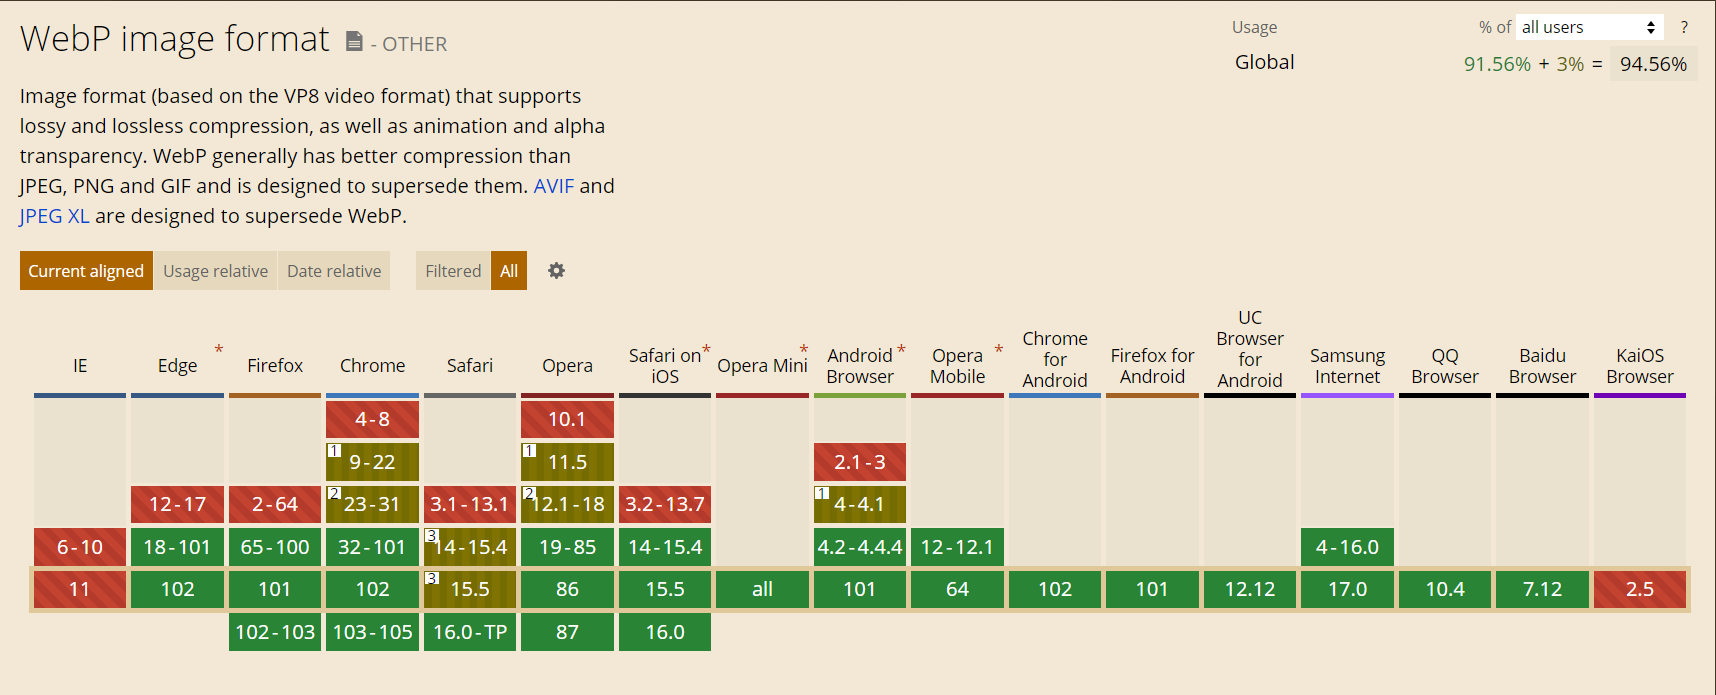Click asterisk next to Opera Mini header

coord(803,350)
